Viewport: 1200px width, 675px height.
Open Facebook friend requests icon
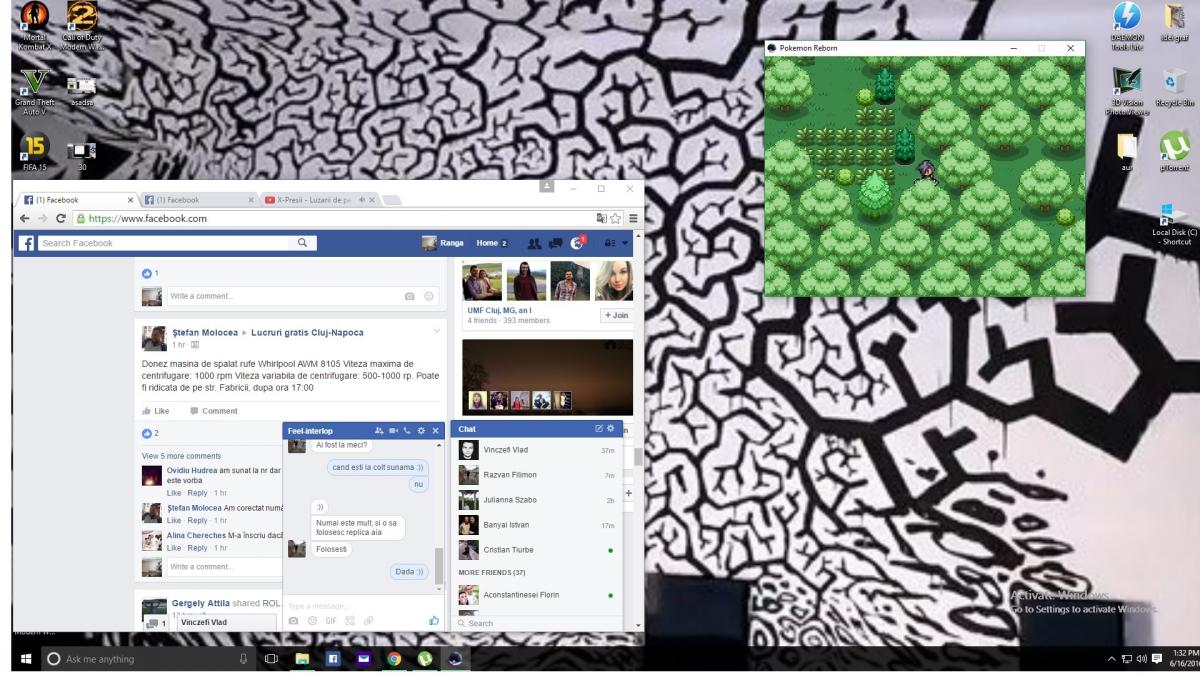pos(534,243)
